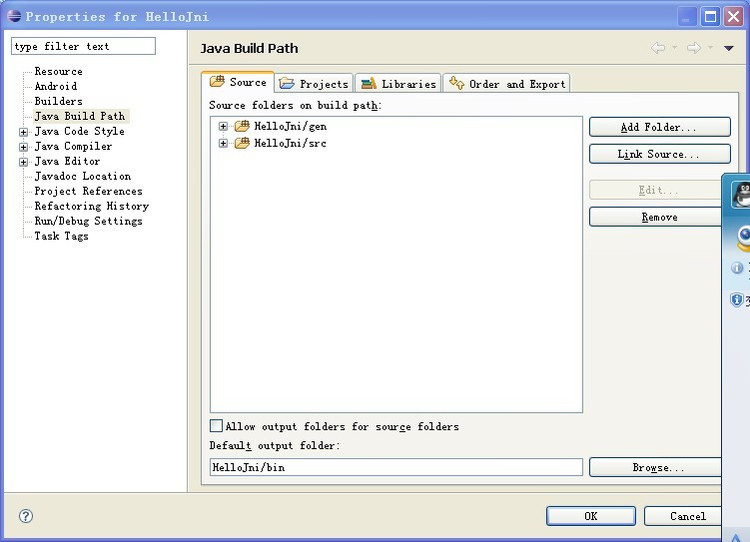Viewport: 750px width, 542px height.
Task: Switch to the Libraries tab
Action: (398, 83)
